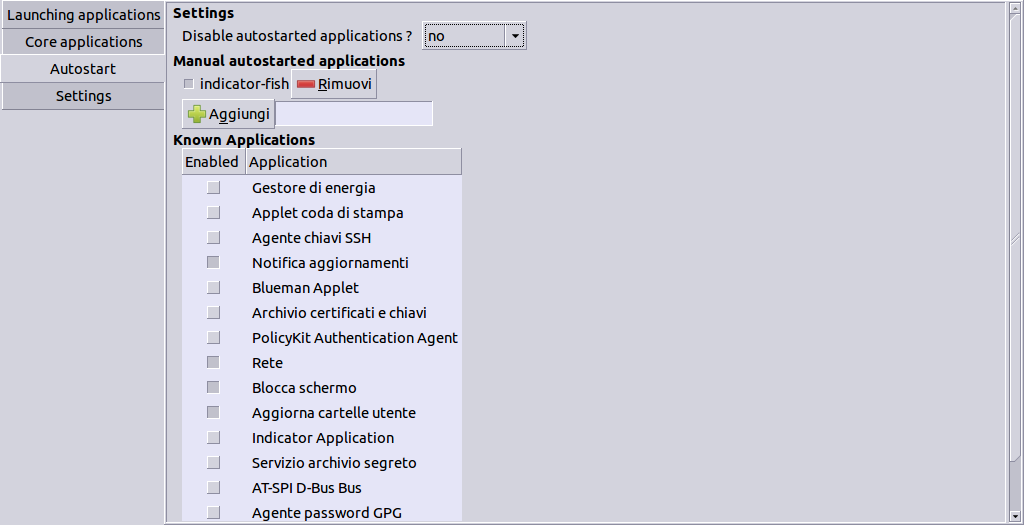The width and height of the screenshot is (1024, 525).
Task: Click the dropdown arrow beside 'no'
Action: (515, 36)
